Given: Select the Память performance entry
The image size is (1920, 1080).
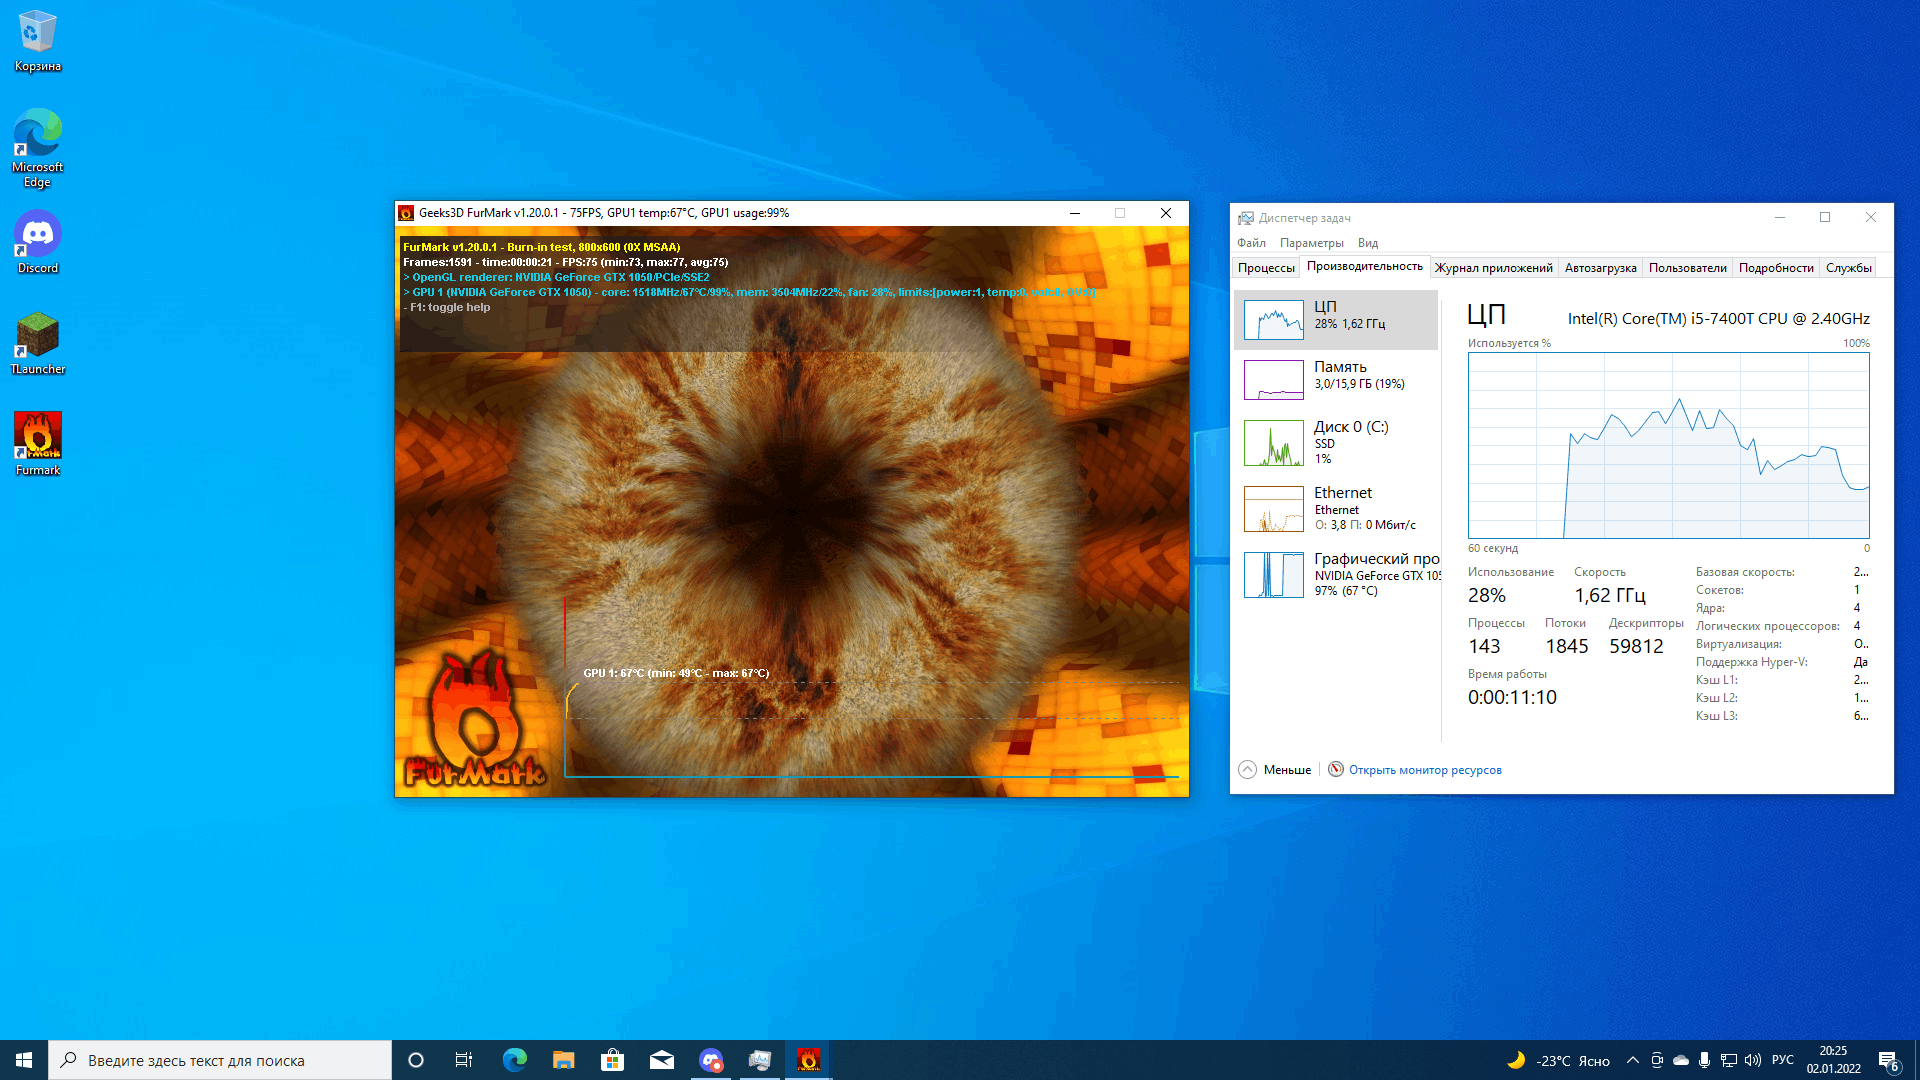Looking at the screenshot, I should [x=1336, y=380].
